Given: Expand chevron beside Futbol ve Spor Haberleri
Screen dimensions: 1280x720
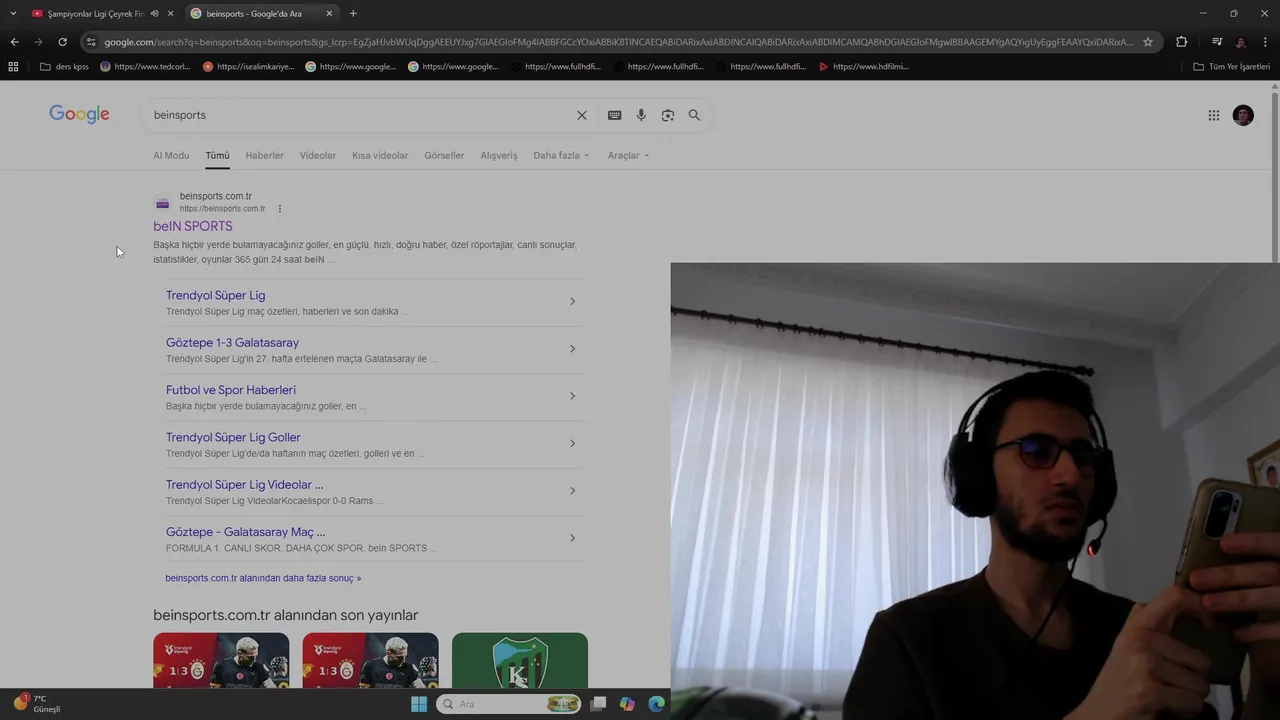Looking at the screenshot, I should pos(572,396).
